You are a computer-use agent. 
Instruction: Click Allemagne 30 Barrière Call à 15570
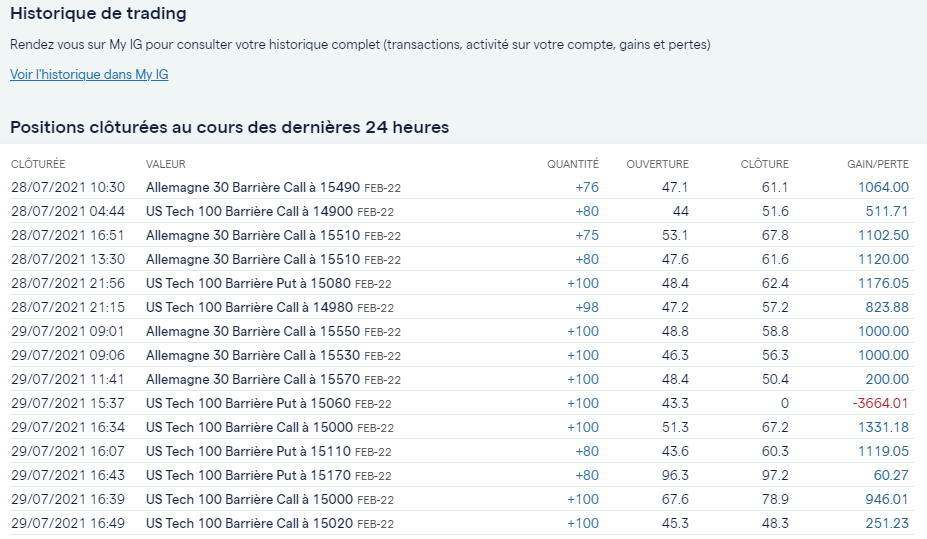tap(252, 379)
